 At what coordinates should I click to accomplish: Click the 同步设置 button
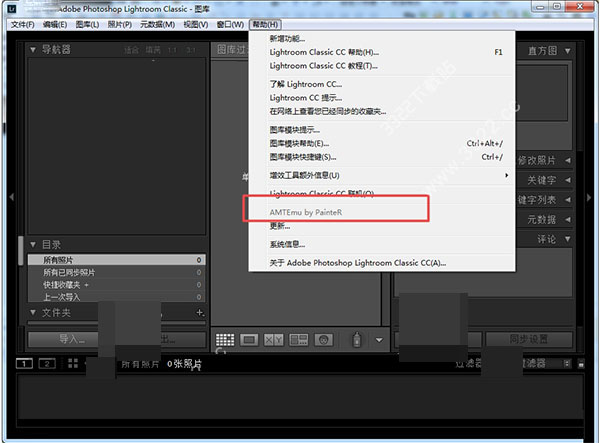pos(529,339)
